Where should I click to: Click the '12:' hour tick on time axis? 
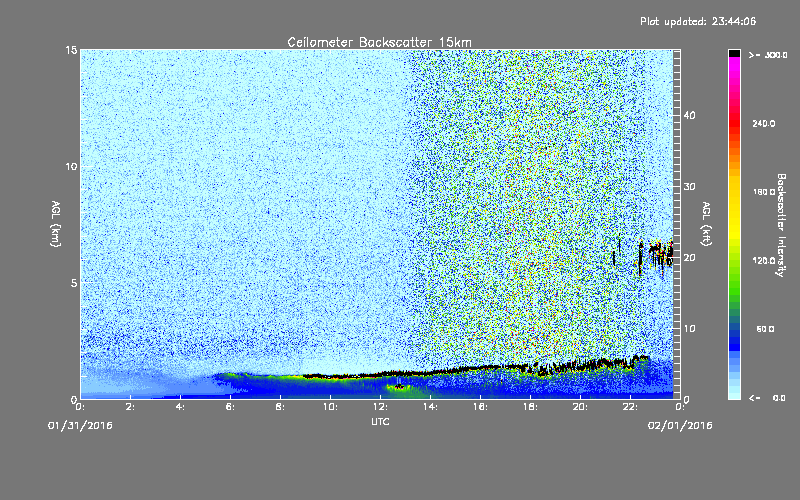(380, 407)
